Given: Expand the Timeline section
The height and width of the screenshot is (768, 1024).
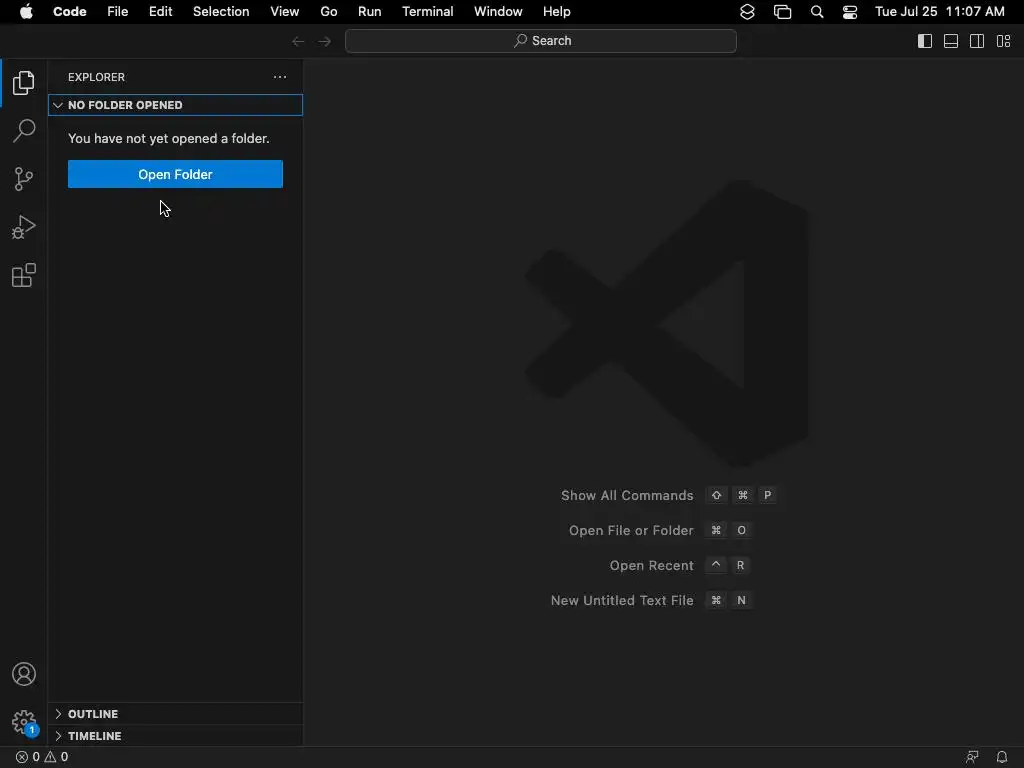Looking at the screenshot, I should point(175,735).
